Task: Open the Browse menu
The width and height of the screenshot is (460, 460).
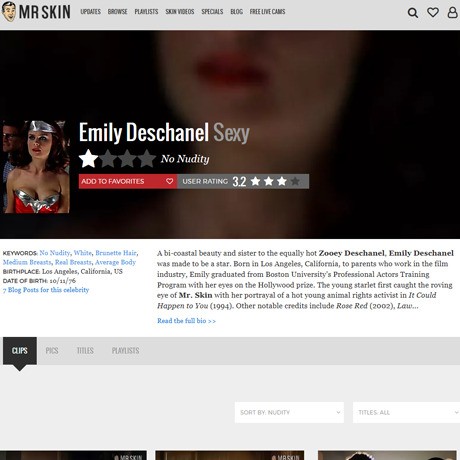Action: click(117, 12)
